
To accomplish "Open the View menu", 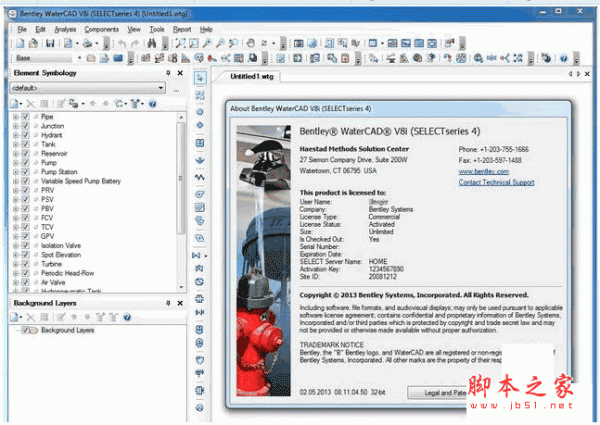I will [134, 29].
